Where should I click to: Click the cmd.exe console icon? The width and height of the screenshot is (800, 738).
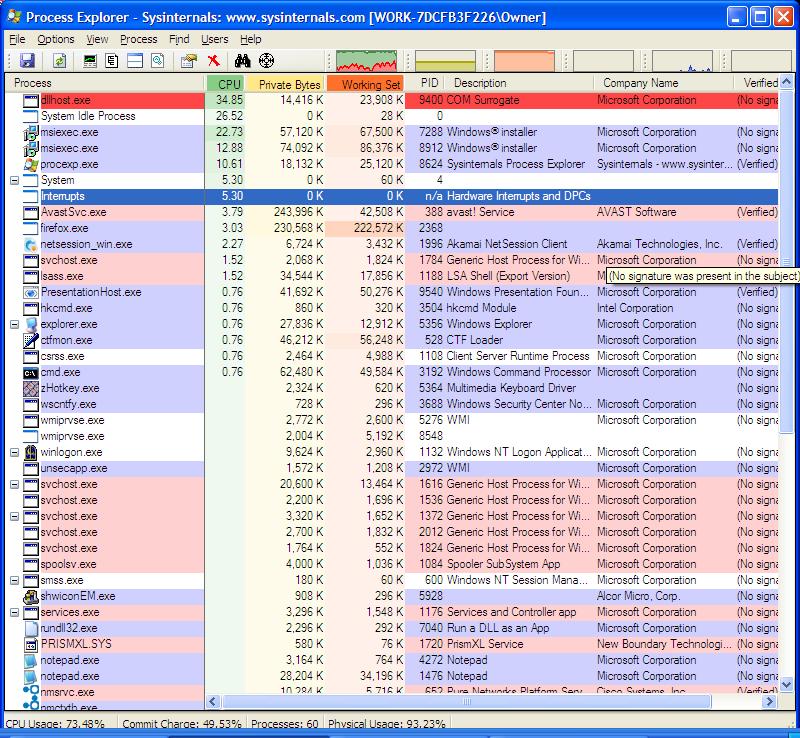31,373
